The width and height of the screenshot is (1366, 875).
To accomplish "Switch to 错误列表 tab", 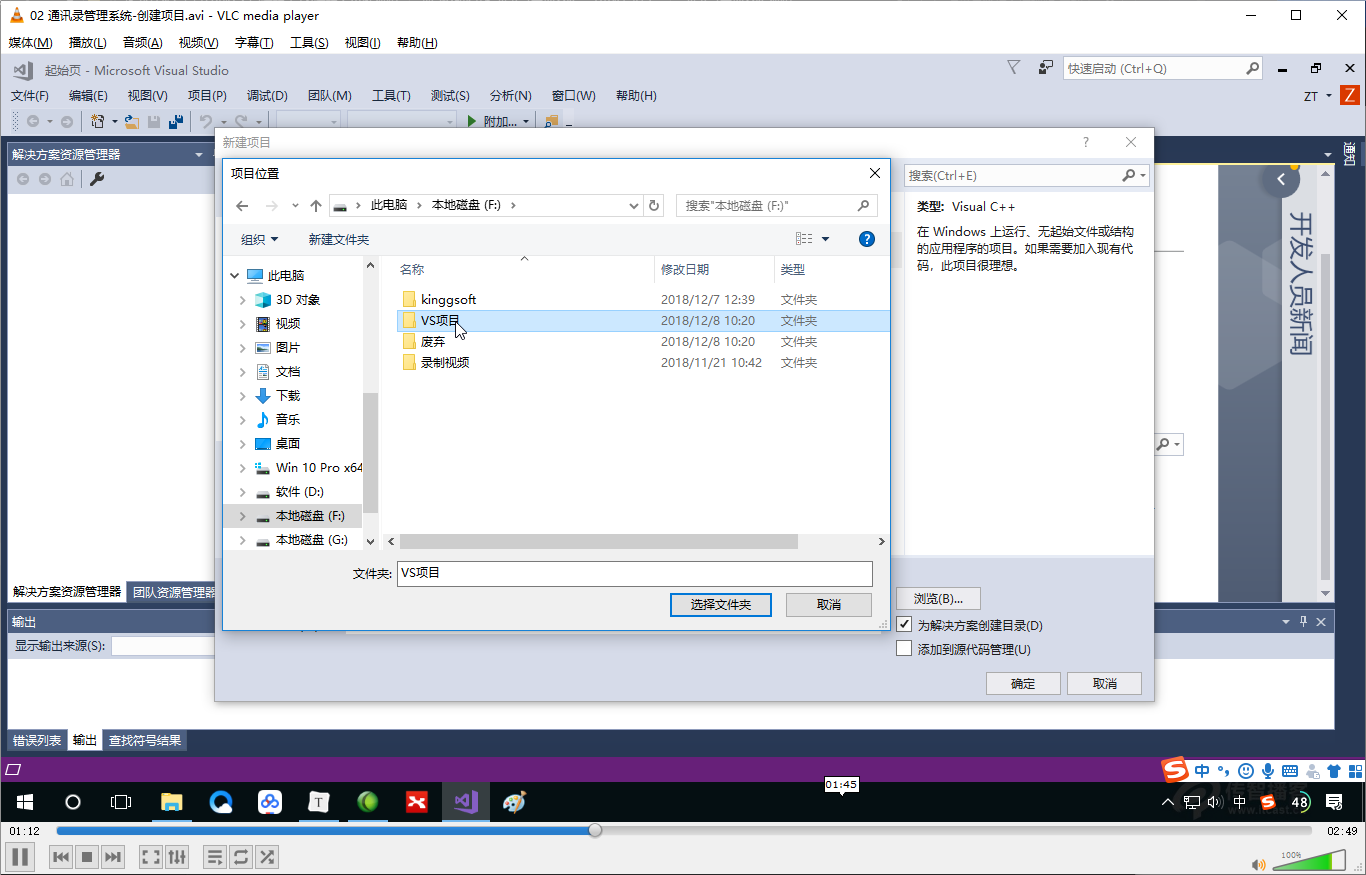I will (37, 741).
